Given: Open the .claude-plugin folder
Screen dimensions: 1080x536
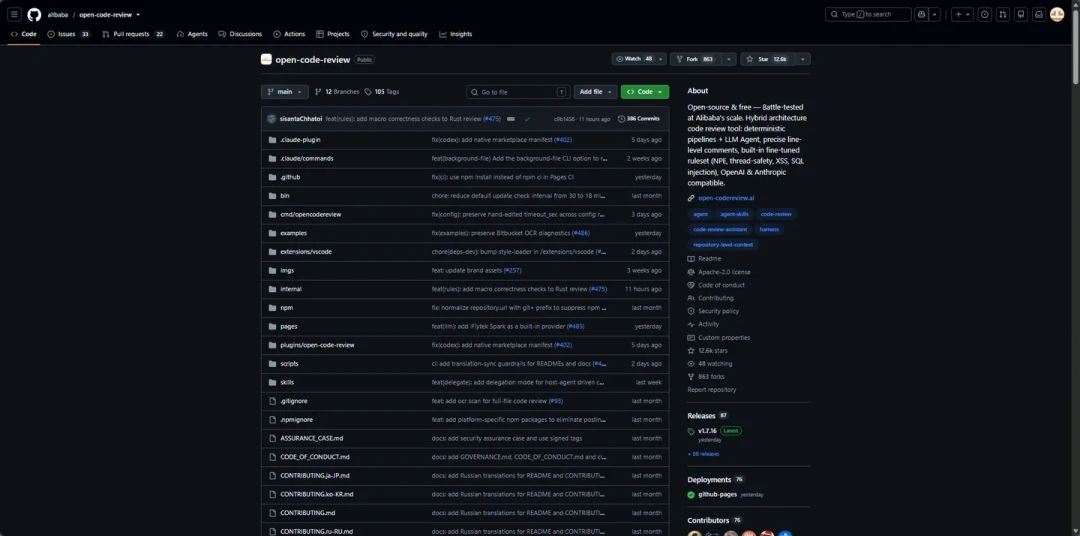Looking at the screenshot, I should [x=300, y=140].
